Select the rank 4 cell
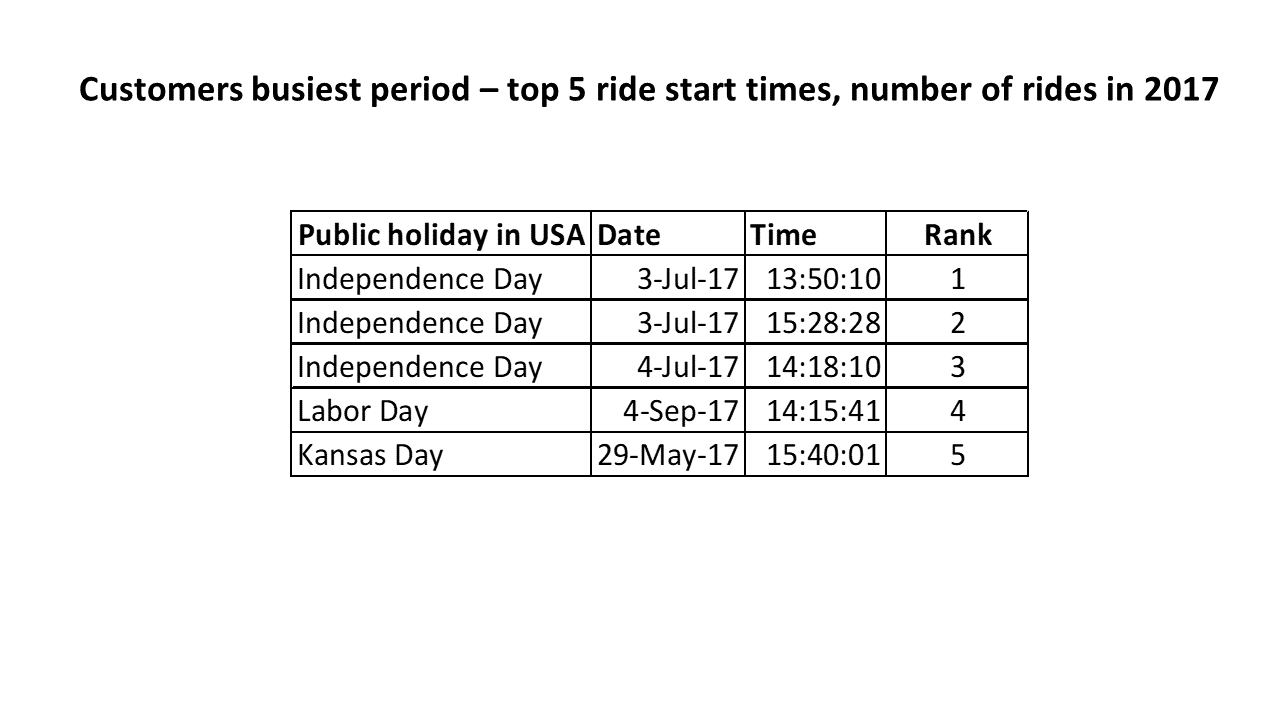1280x720 pixels. tap(957, 410)
